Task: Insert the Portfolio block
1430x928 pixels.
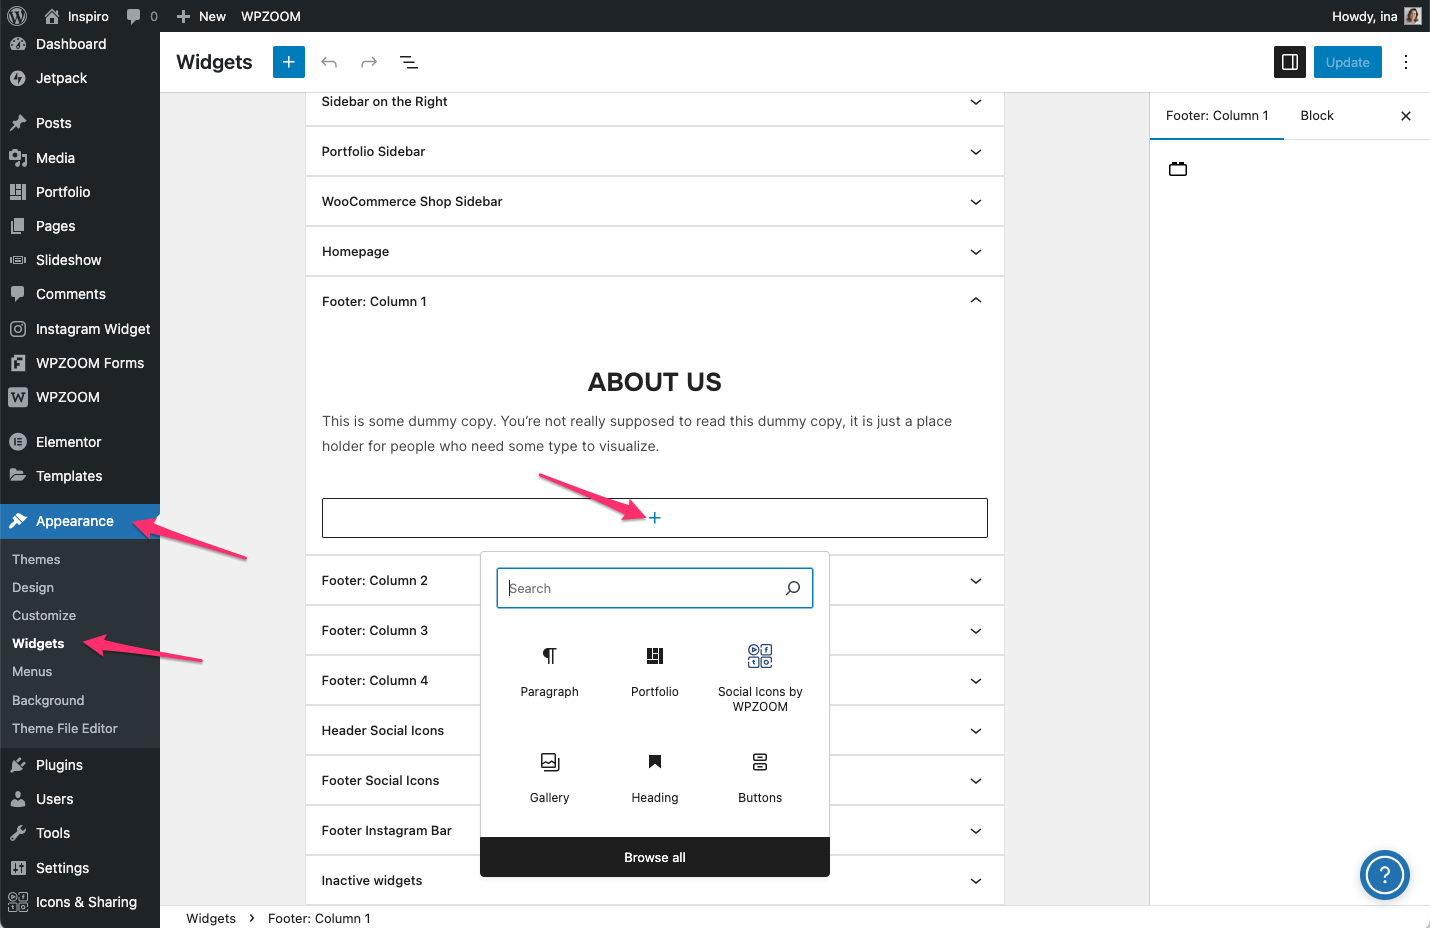Action: [655, 670]
